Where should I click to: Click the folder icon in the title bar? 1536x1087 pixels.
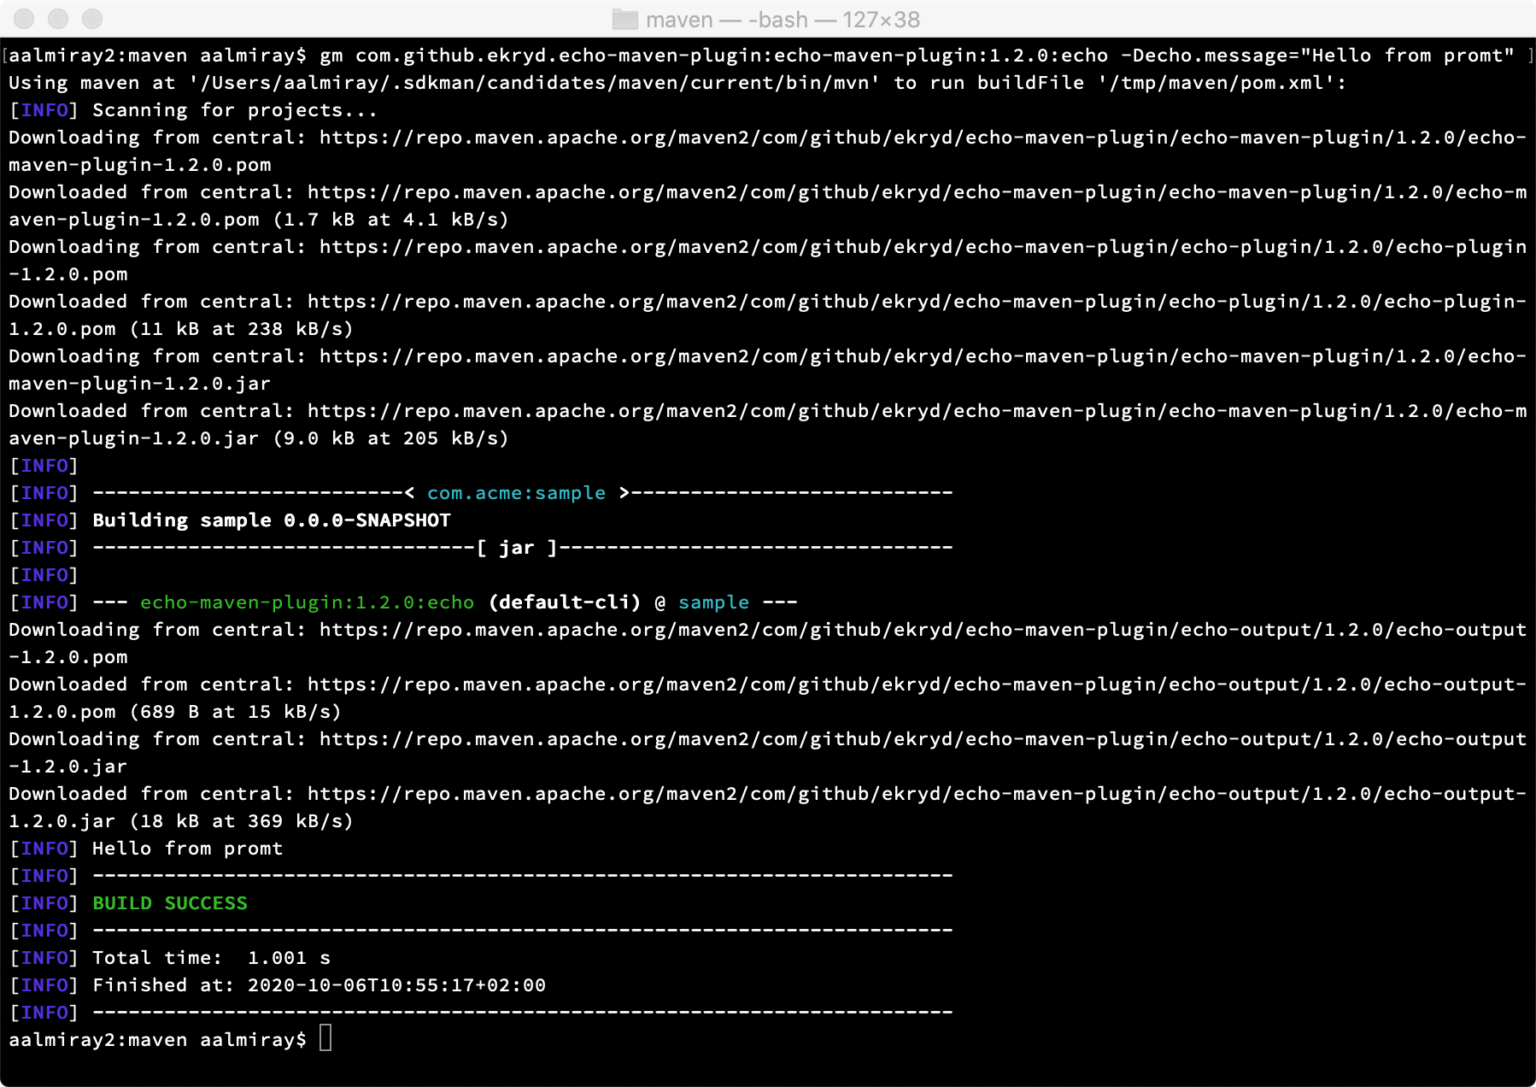pos(625,18)
